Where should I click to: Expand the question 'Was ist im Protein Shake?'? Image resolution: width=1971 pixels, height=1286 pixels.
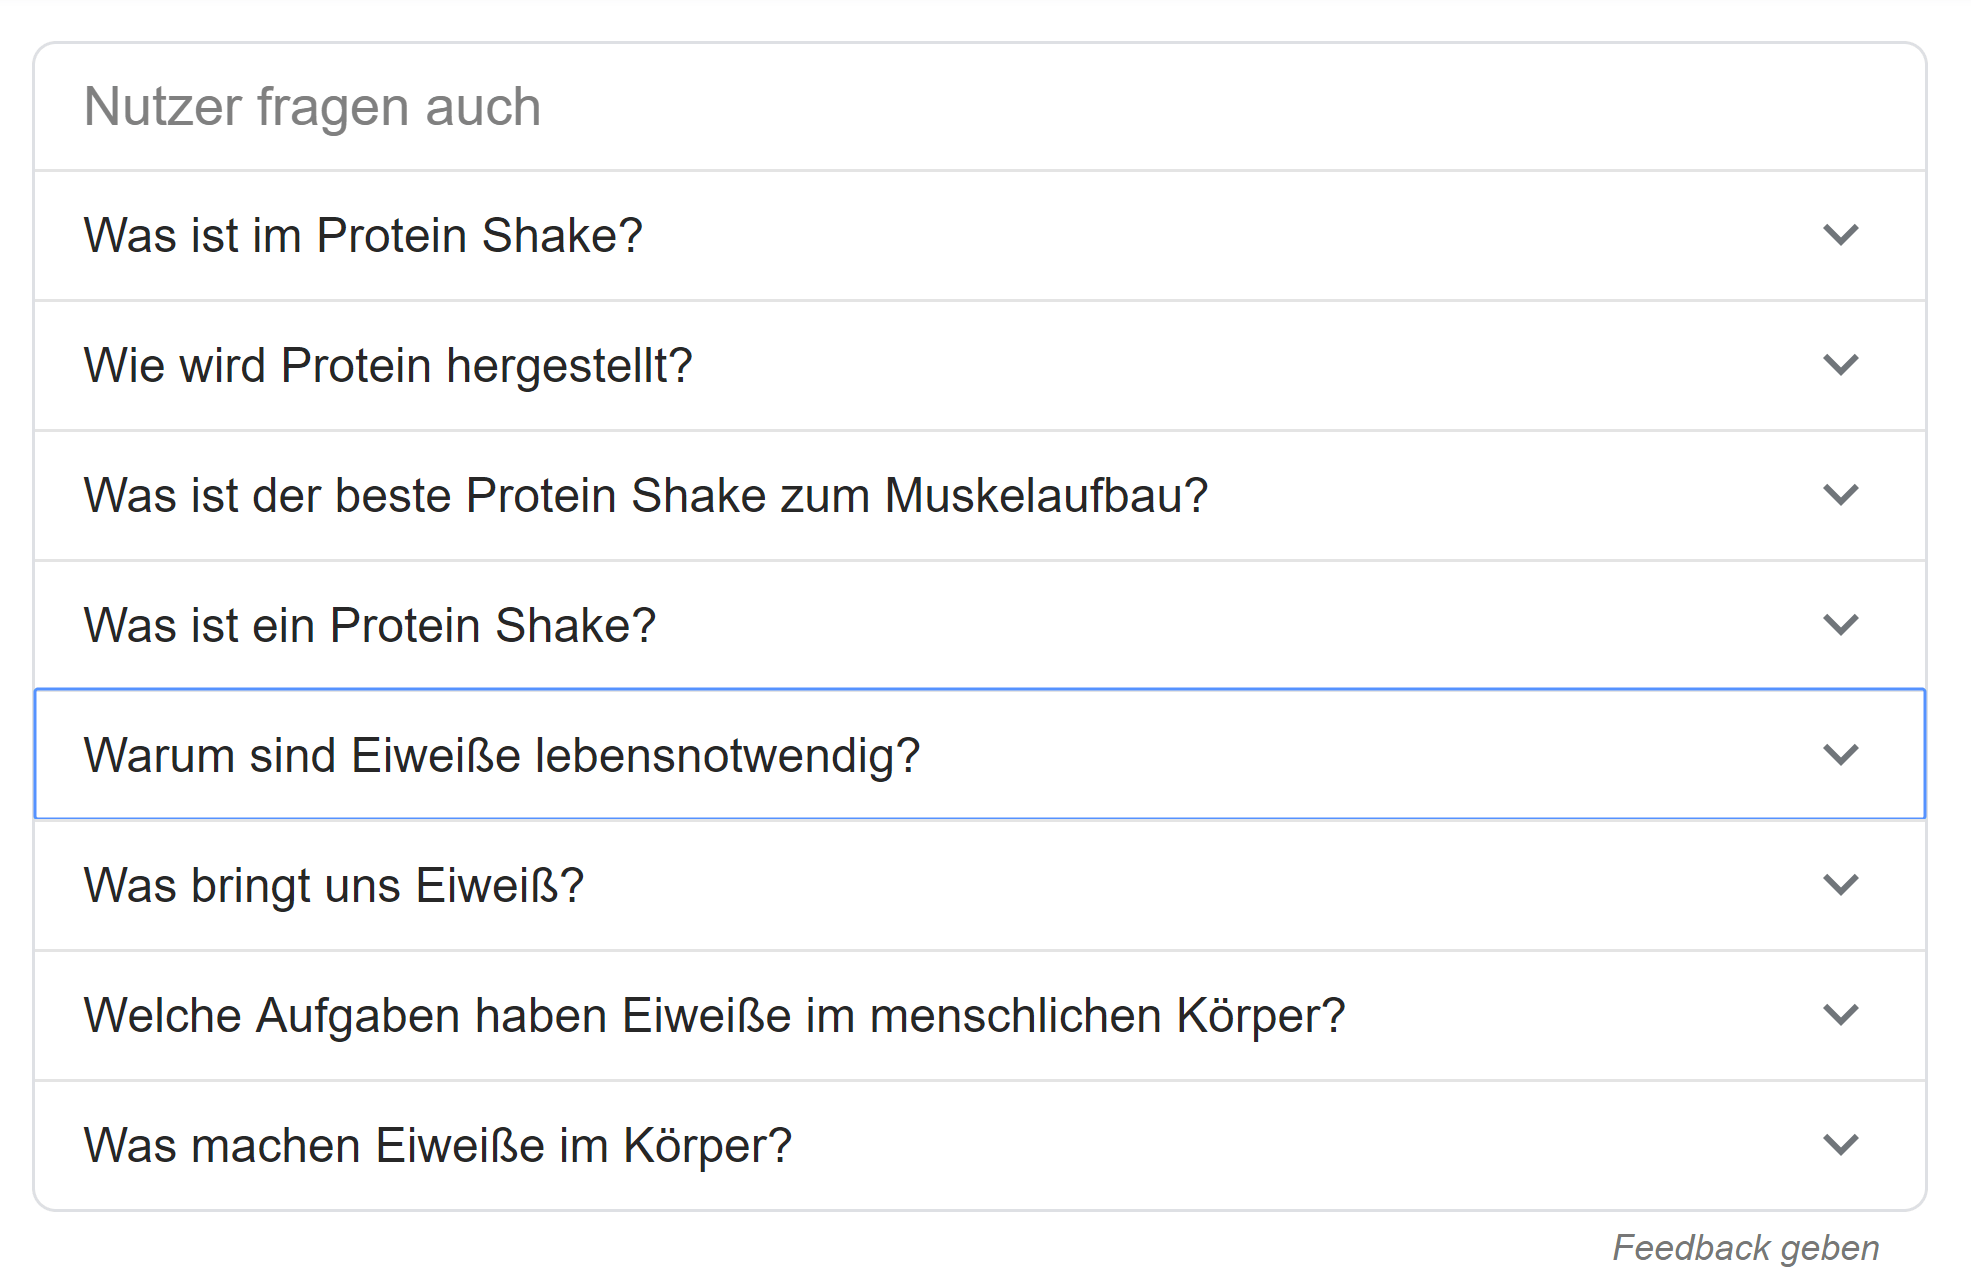(x=363, y=236)
